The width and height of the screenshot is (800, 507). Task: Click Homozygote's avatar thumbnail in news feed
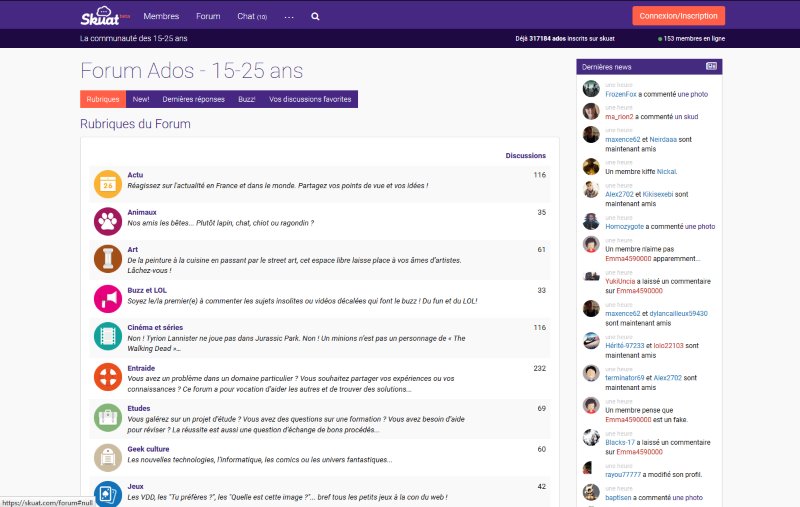coord(591,220)
